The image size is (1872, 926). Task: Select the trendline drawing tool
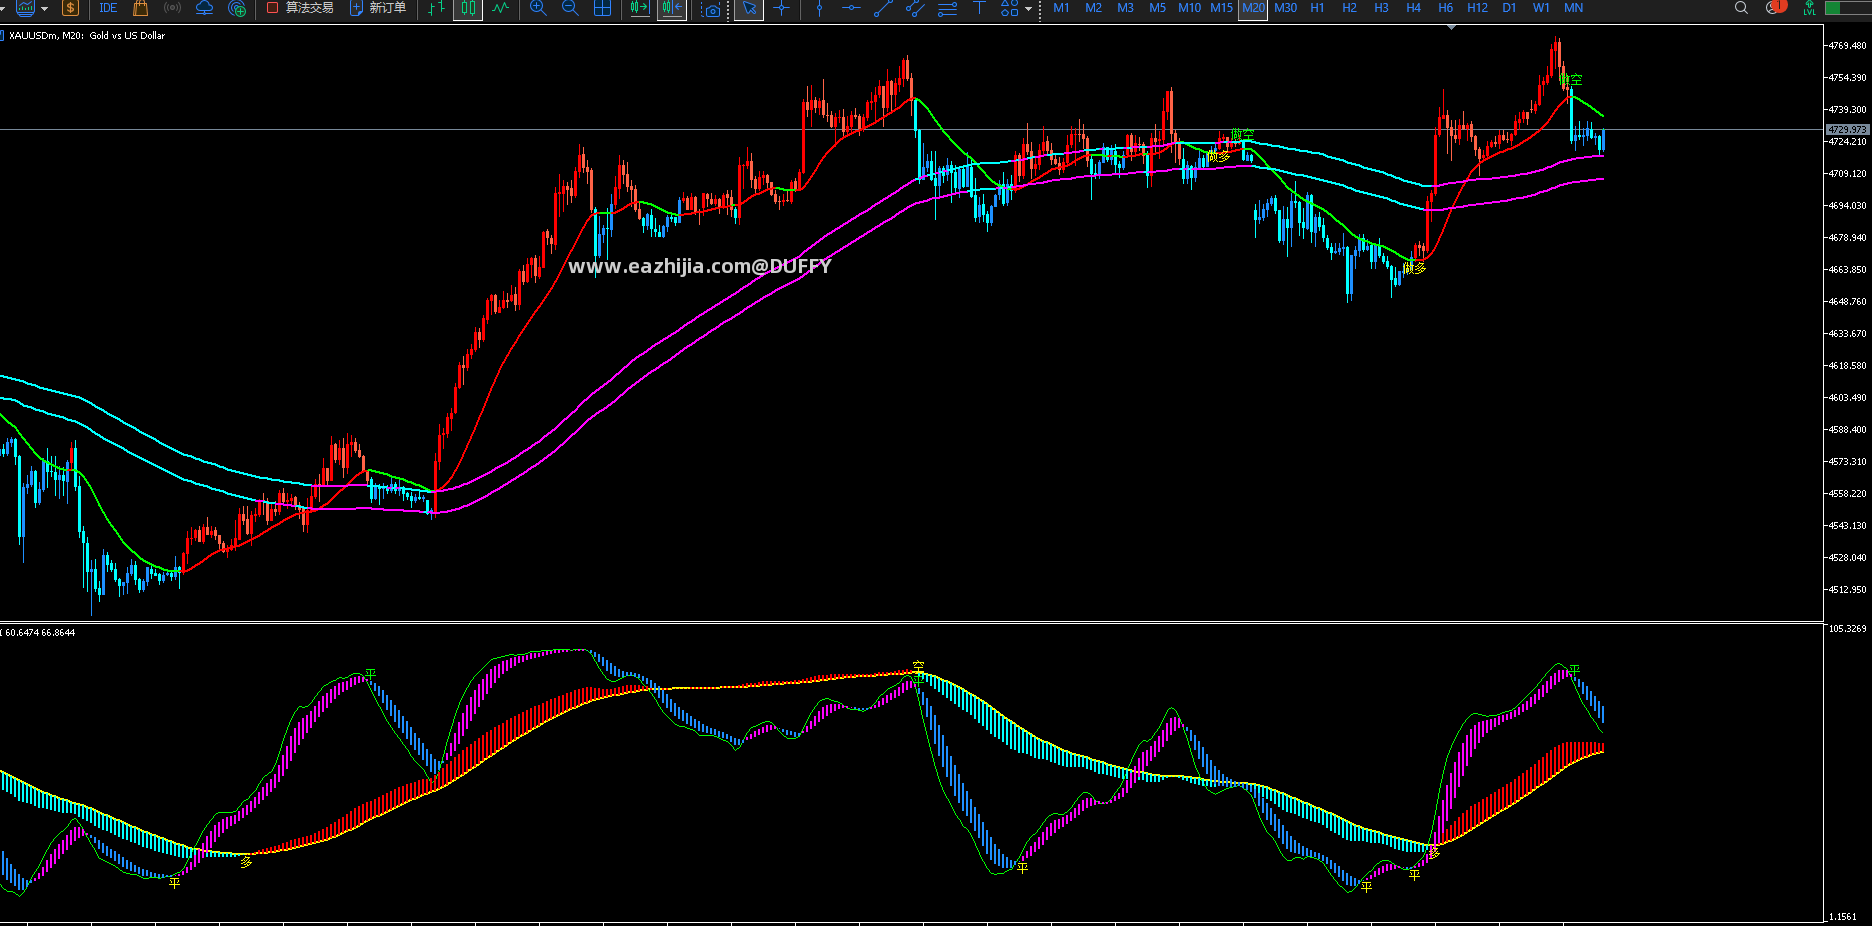pyautogui.click(x=883, y=9)
